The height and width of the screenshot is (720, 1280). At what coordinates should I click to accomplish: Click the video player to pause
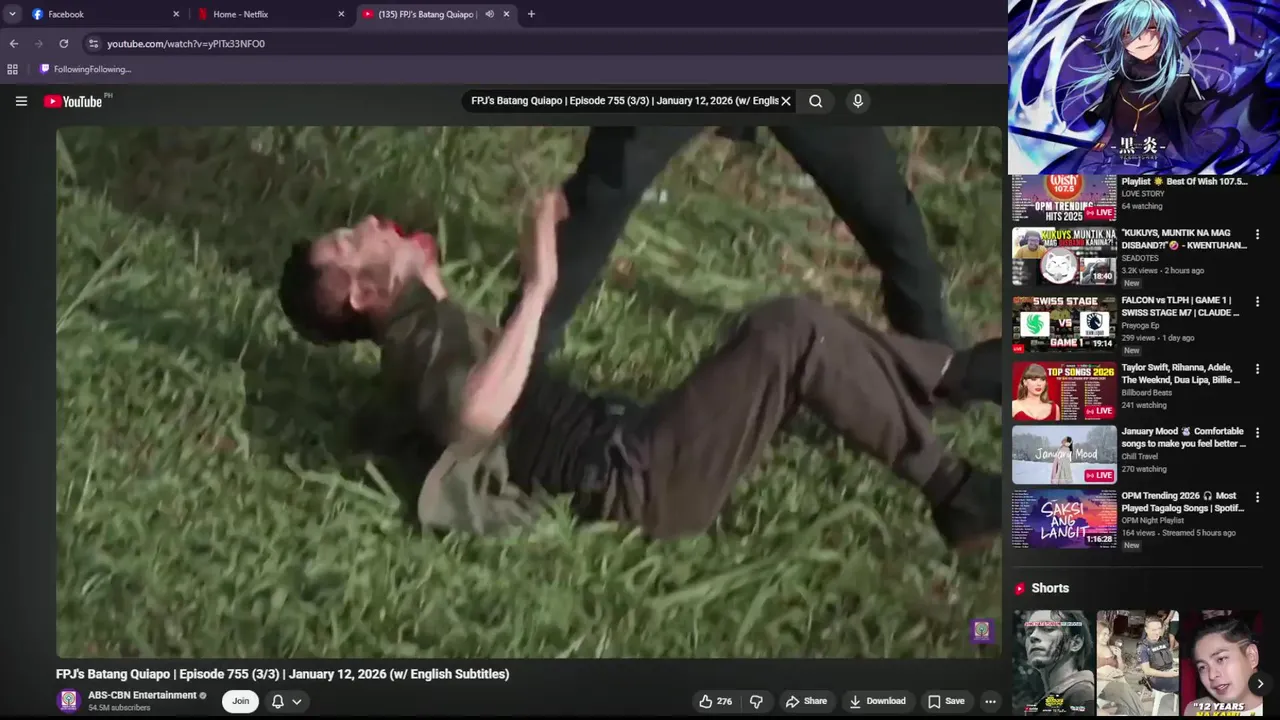pyautogui.click(x=529, y=392)
